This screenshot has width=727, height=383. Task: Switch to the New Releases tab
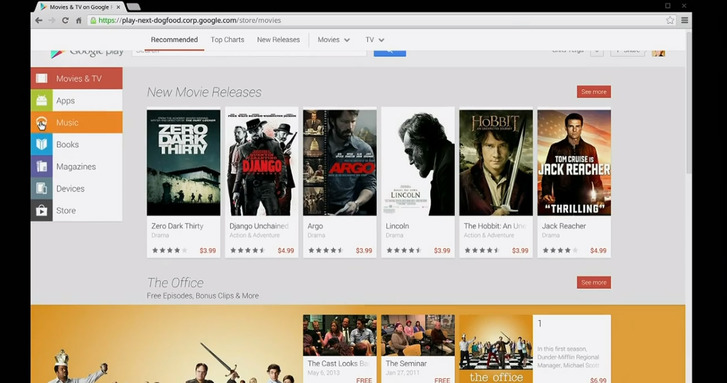coord(278,40)
